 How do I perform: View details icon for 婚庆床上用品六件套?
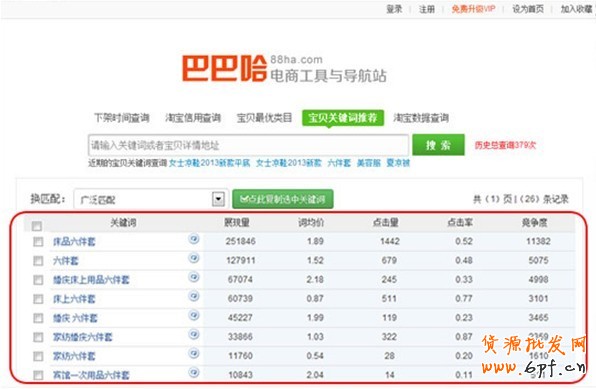[194, 277]
